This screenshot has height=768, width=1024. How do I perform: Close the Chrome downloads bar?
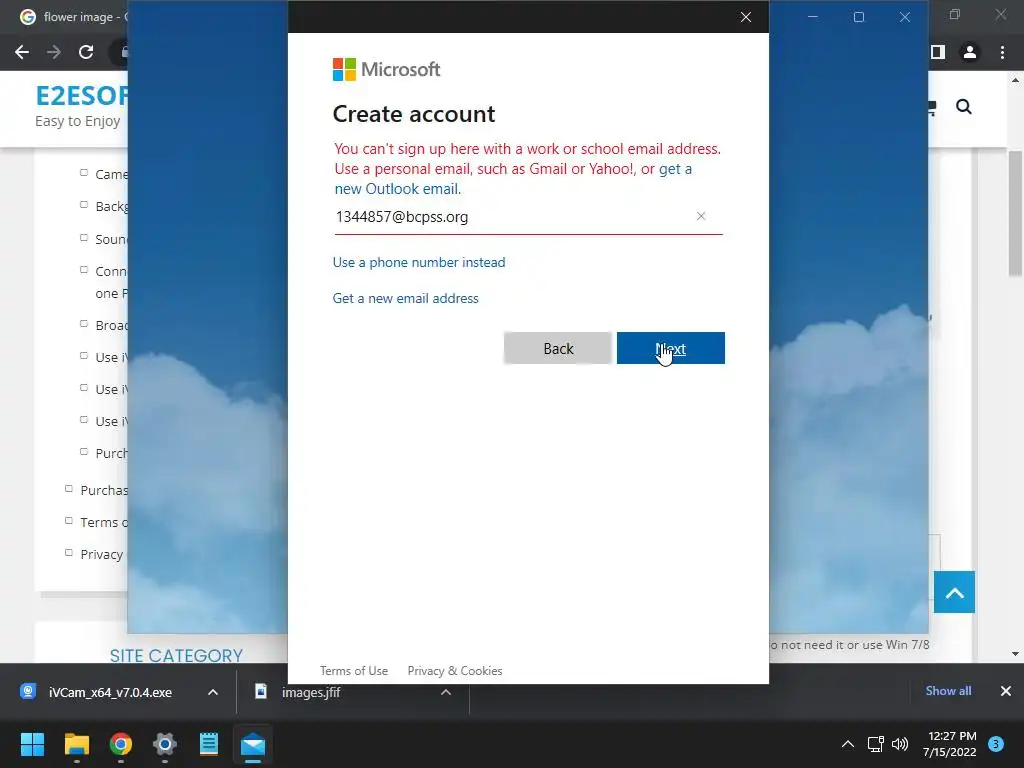pos(1006,691)
